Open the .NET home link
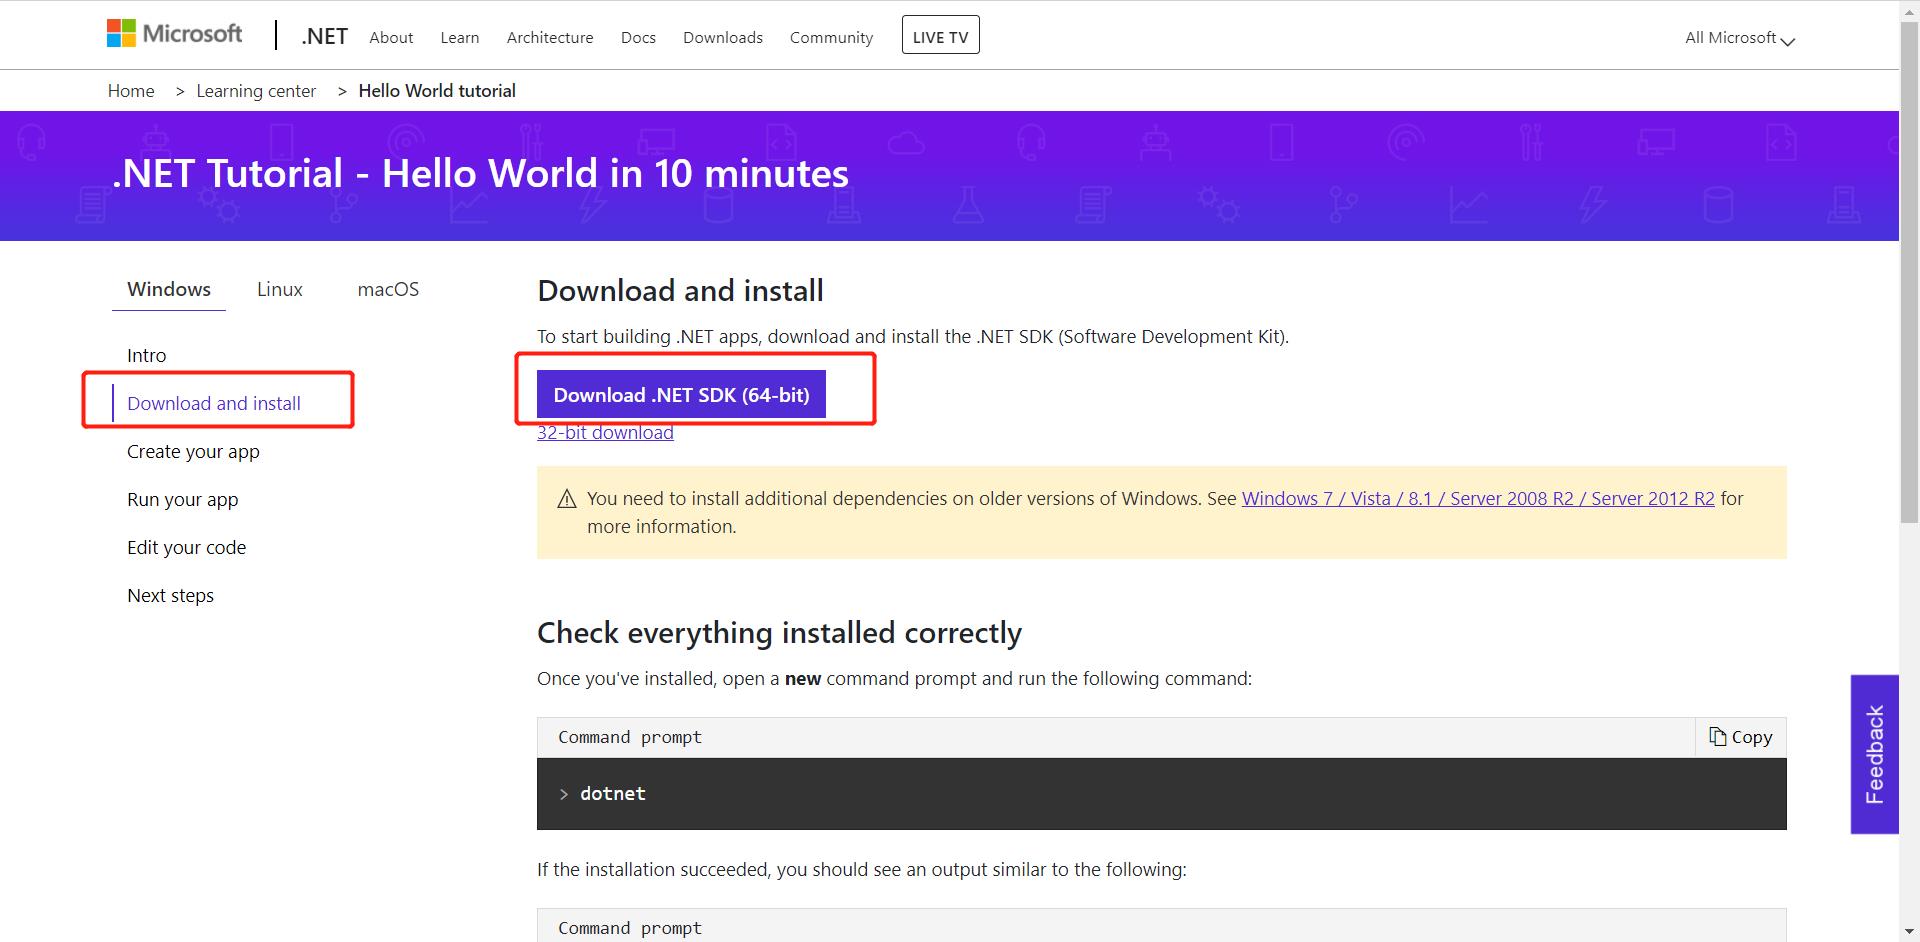This screenshot has height=942, width=1920. tap(324, 37)
